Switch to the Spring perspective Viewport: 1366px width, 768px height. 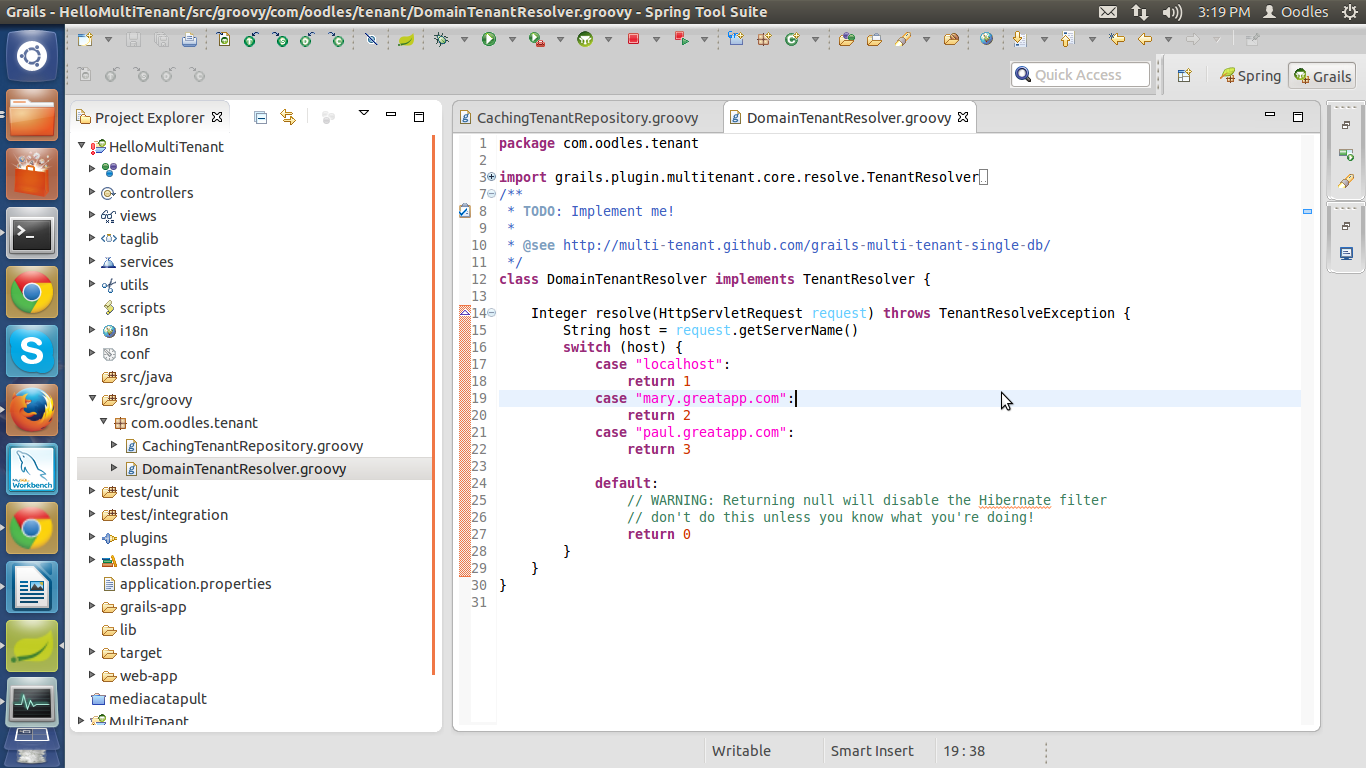1249,76
